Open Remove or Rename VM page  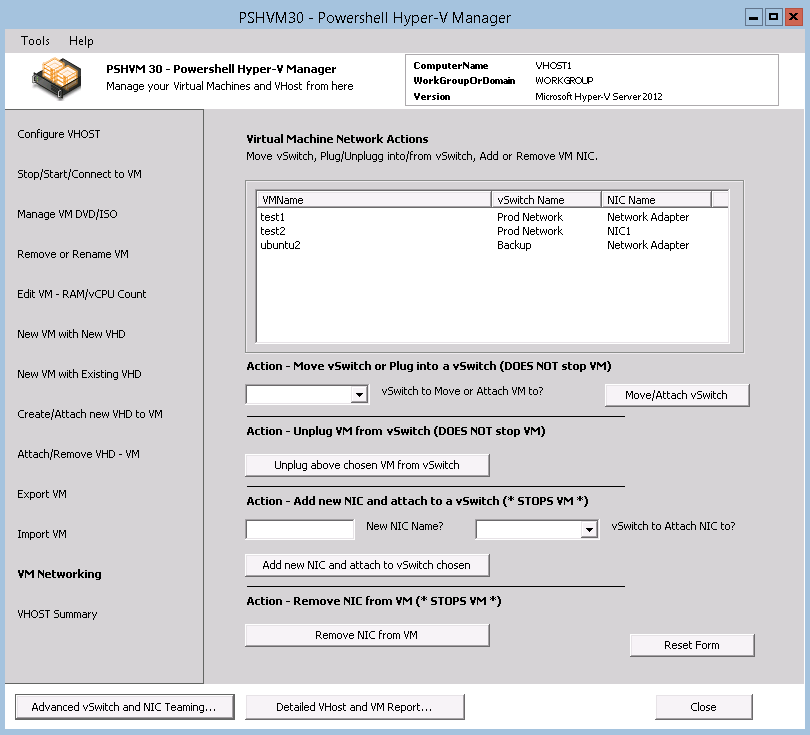73,254
